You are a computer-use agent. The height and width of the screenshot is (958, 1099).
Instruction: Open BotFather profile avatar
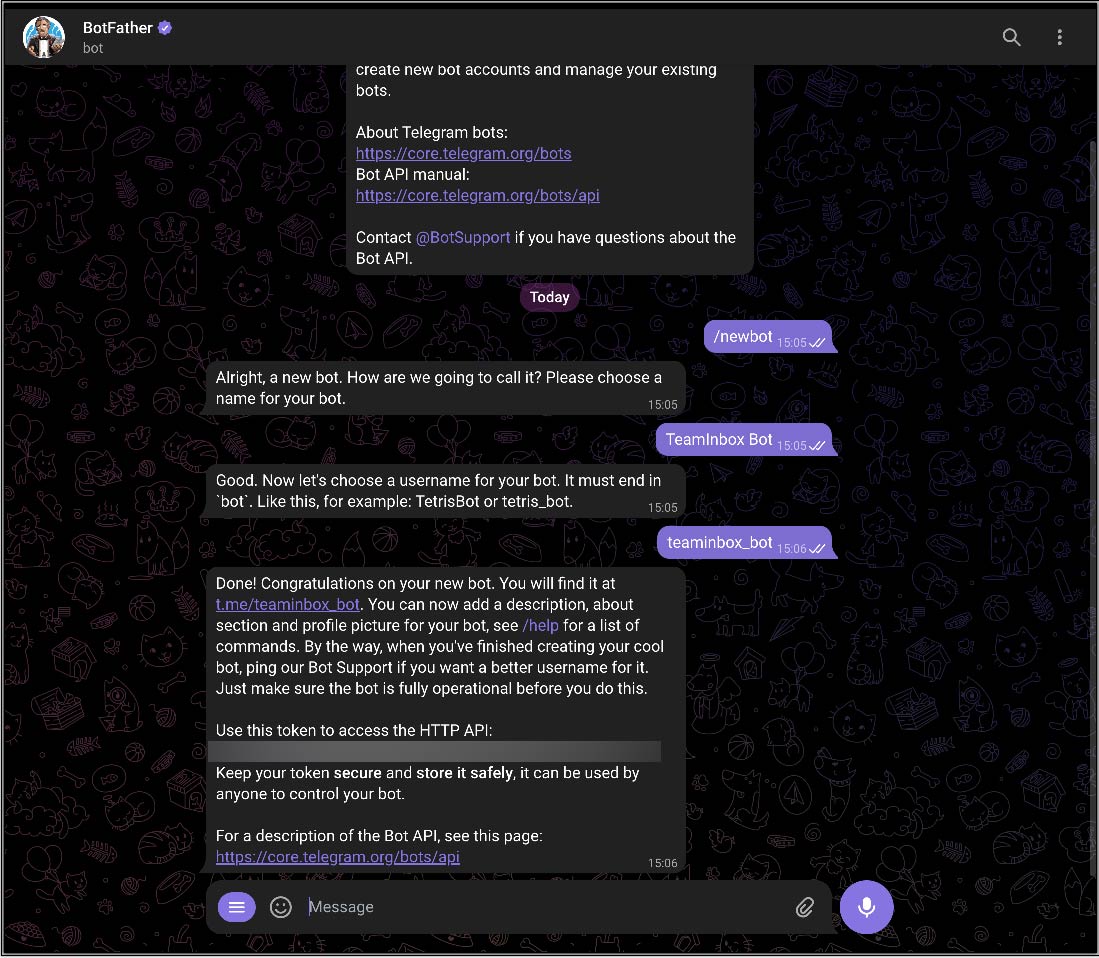(44, 36)
